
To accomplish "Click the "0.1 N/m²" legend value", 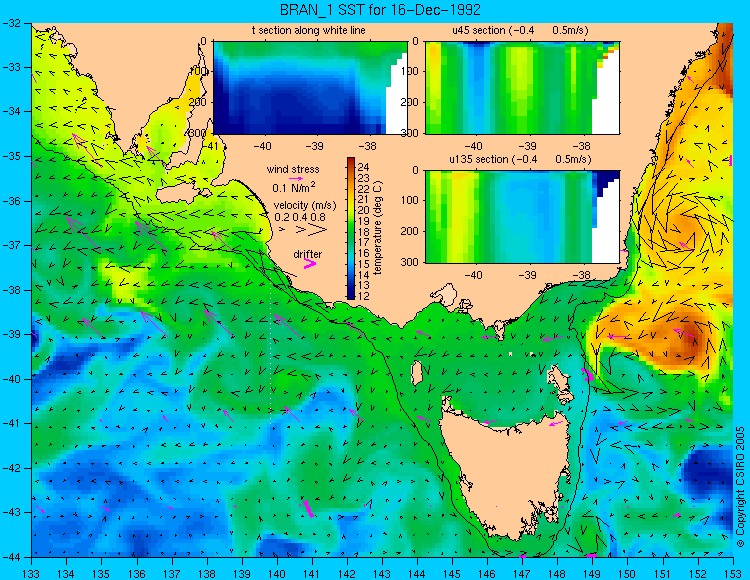I will point(293,187).
